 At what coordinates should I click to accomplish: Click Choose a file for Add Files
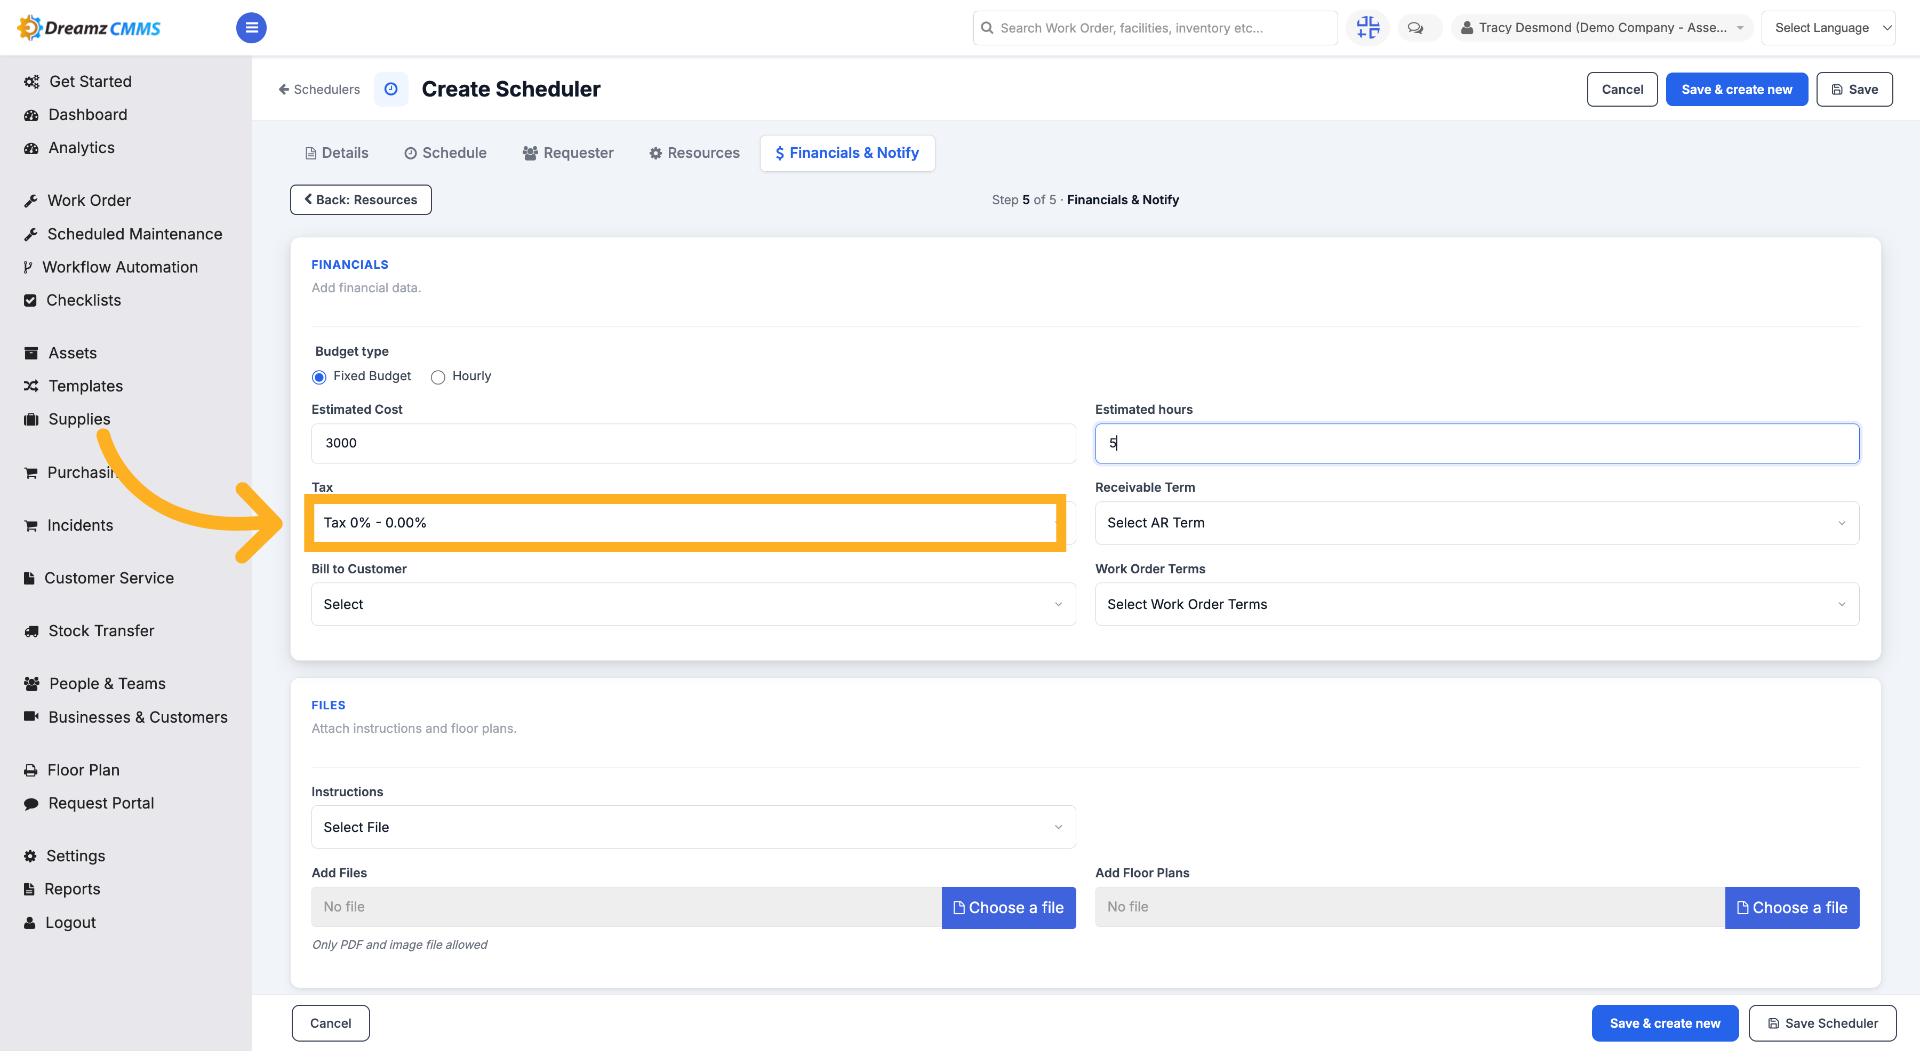pyautogui.click(x=1008, y=907)
